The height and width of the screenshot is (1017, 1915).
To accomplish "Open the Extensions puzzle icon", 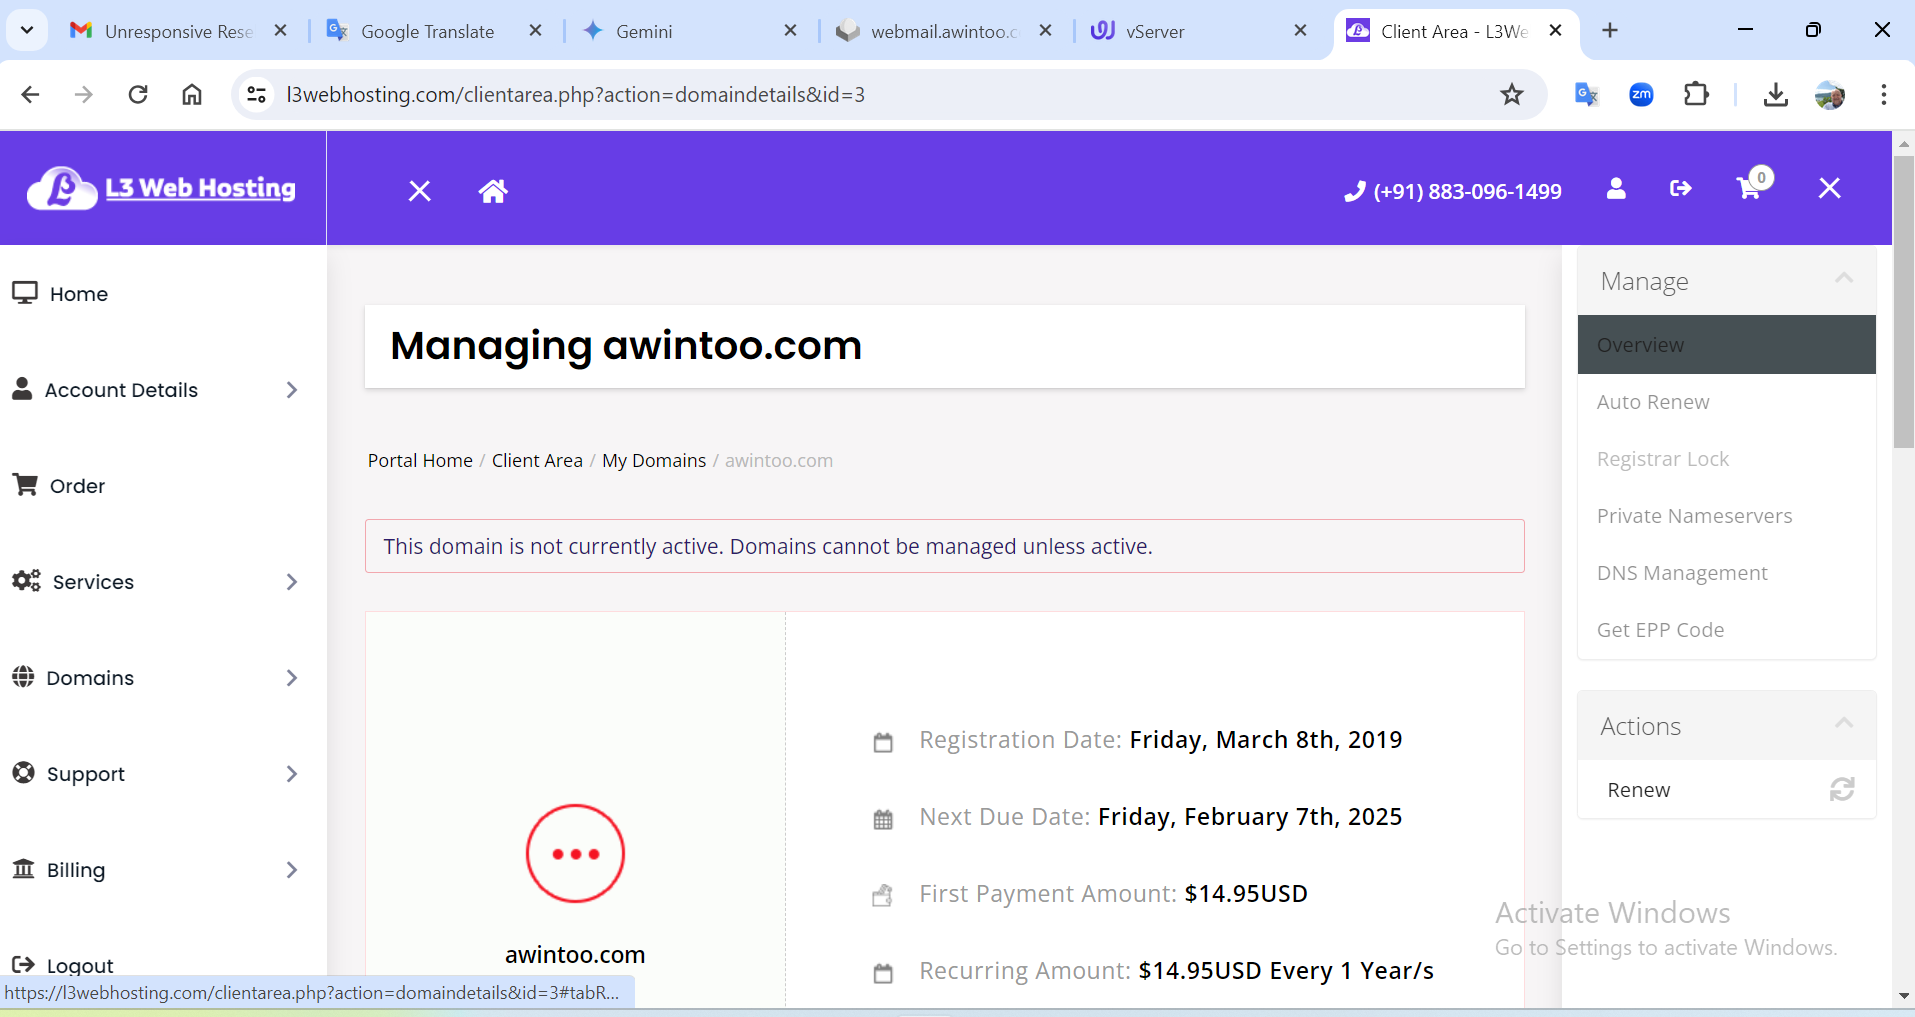I will (1696, 94).
